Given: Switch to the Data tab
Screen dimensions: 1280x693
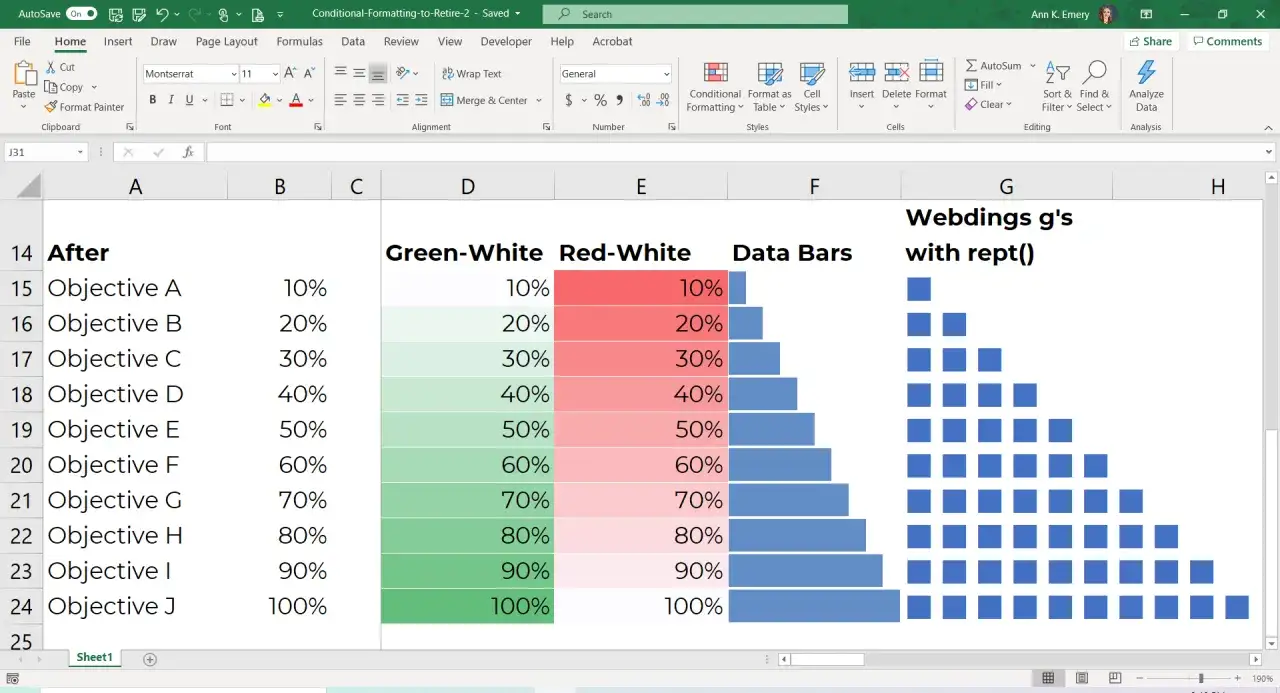Looking at the screenshot, I should pos(353,42).
